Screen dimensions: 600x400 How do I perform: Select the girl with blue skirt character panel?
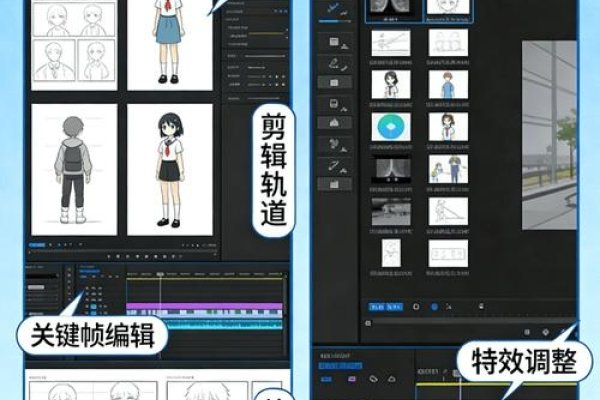[x=170, y=45]
